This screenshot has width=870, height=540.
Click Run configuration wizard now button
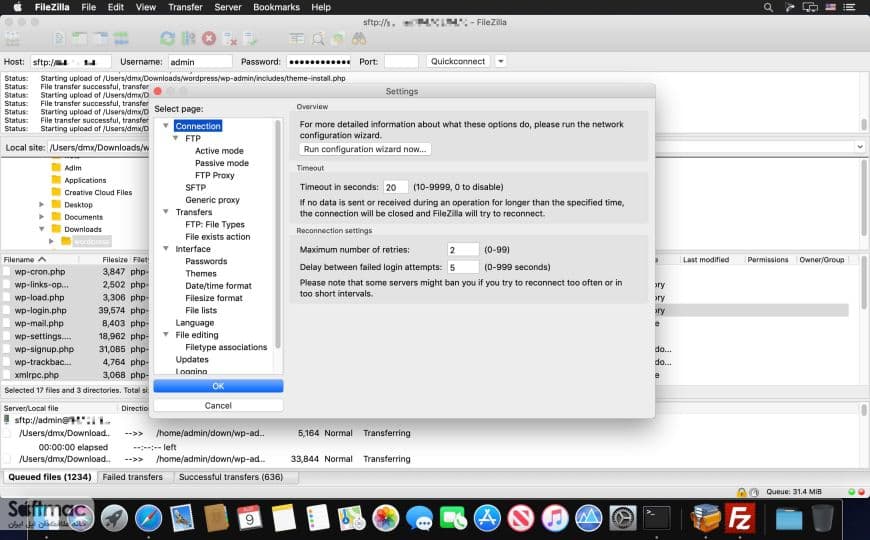tap(365, 149)
